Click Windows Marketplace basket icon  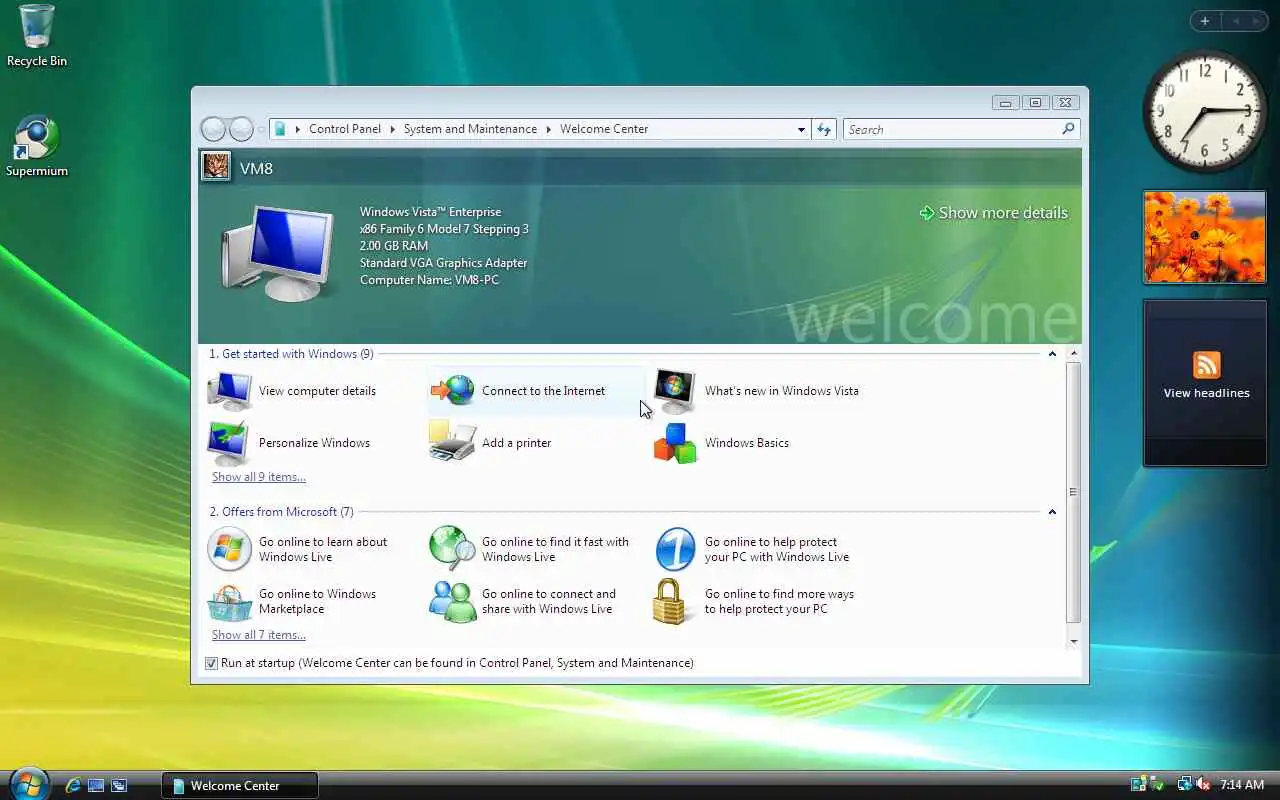click(230, 602)
